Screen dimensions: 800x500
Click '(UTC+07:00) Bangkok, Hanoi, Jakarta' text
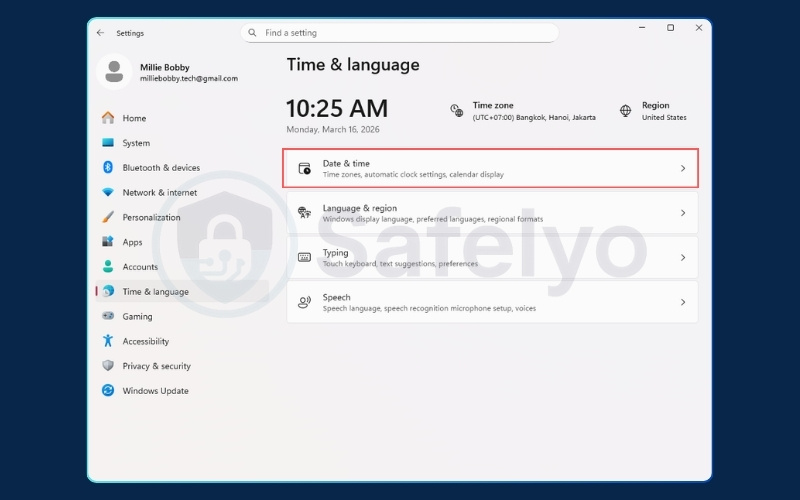[534, 117]
